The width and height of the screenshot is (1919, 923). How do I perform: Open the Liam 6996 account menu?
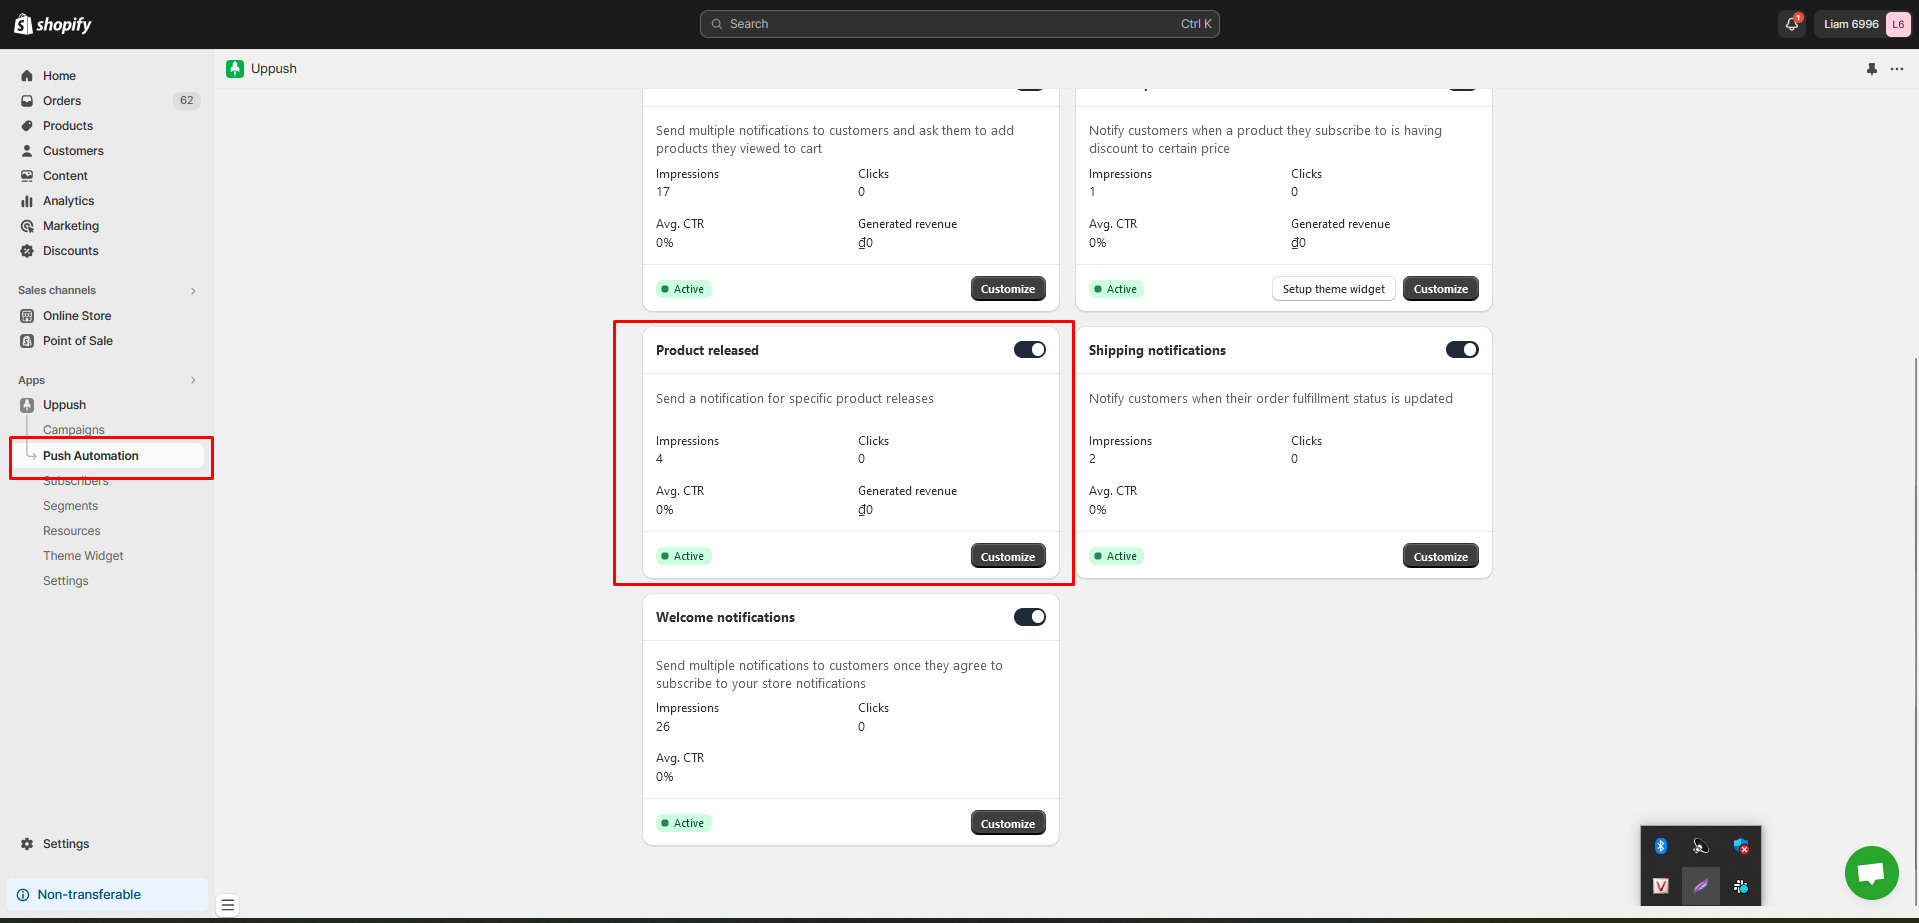[x=1863, y=24]
